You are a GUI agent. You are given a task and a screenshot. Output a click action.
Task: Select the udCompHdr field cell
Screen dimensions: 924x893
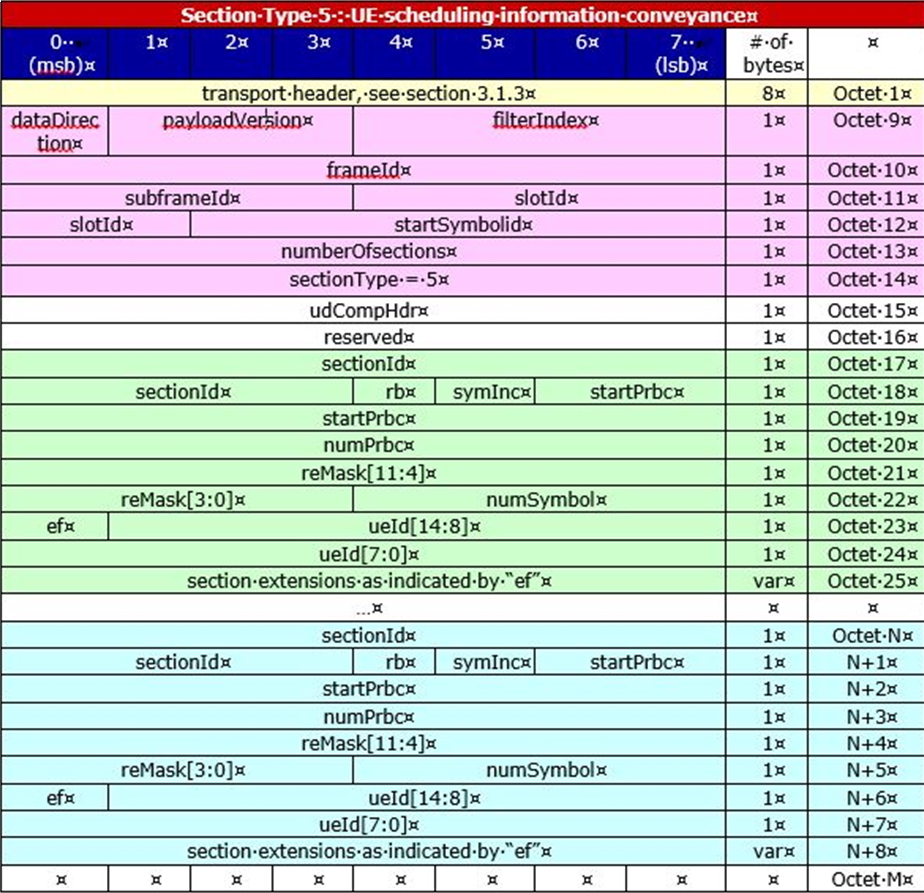(x=364, y=310)
